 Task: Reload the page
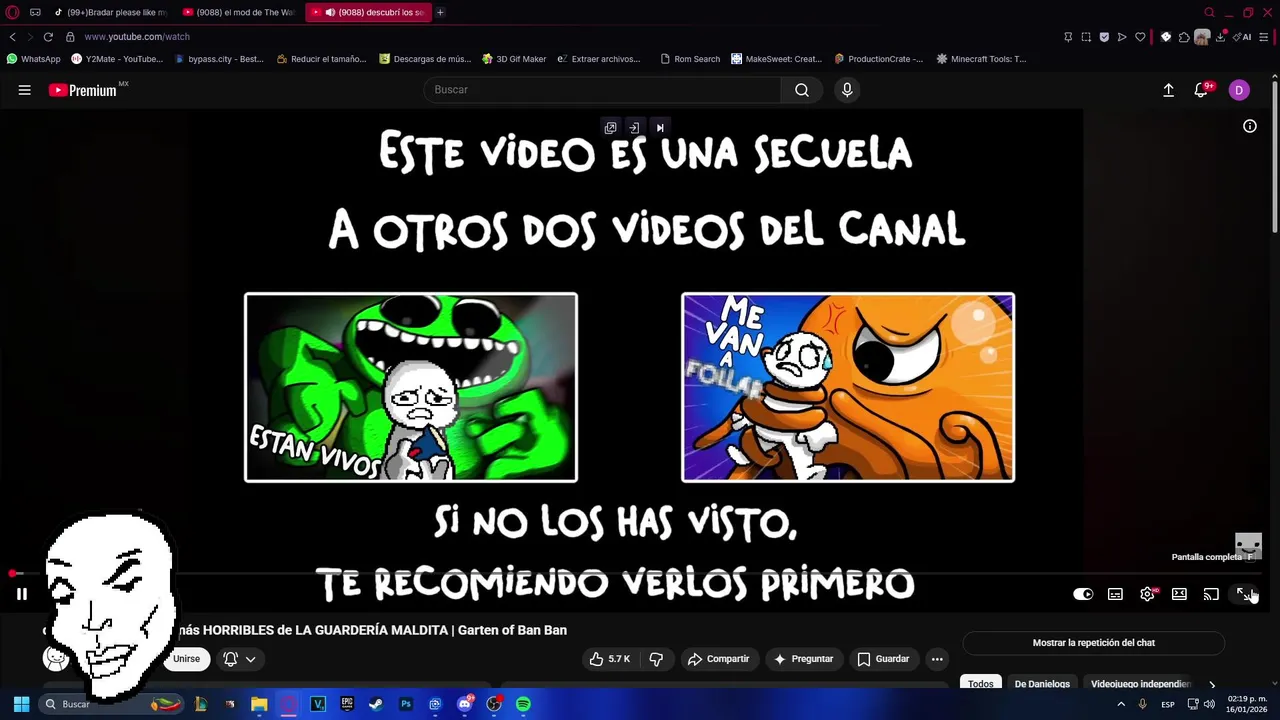[x=47, y=37]
